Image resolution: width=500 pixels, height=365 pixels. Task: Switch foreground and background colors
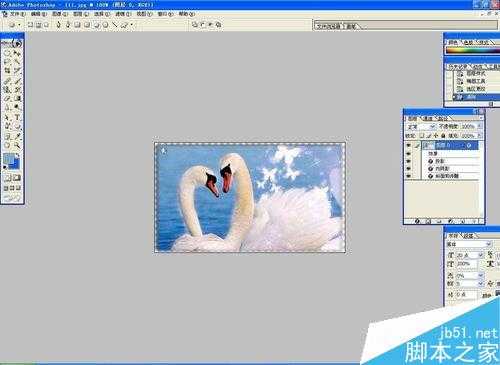tap(18, 156)
